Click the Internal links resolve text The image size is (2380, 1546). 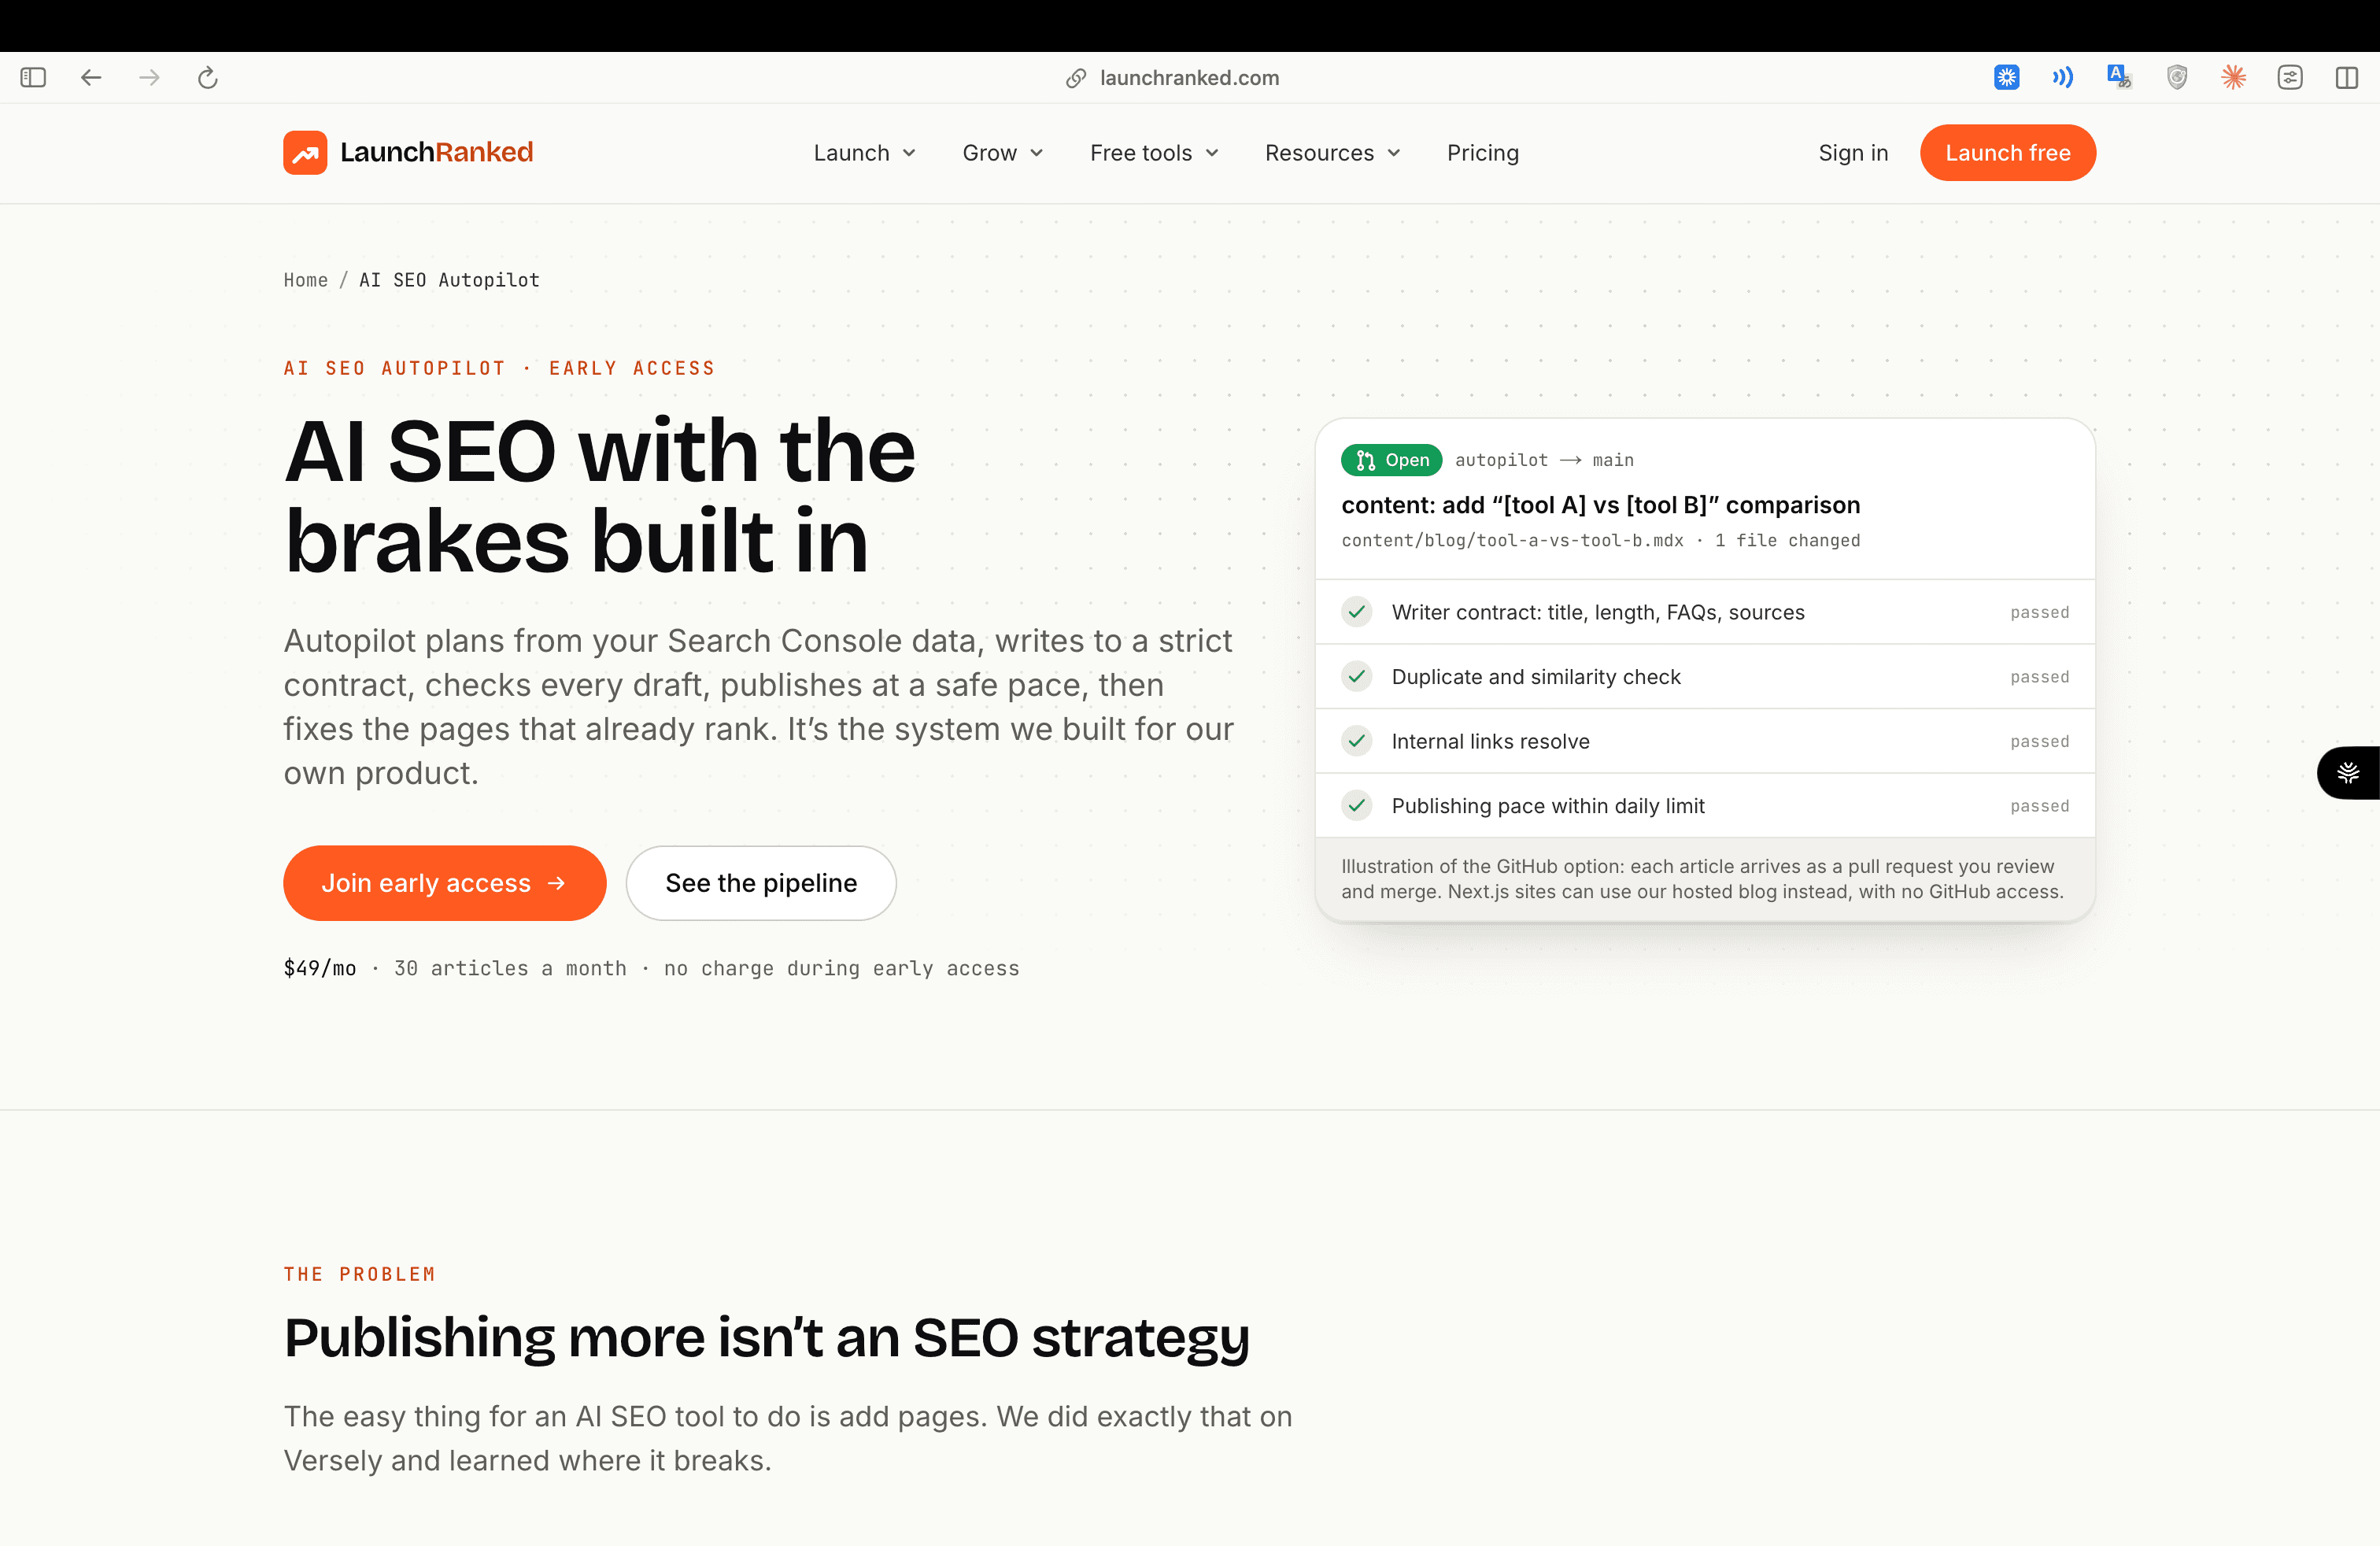[1490, 741]
